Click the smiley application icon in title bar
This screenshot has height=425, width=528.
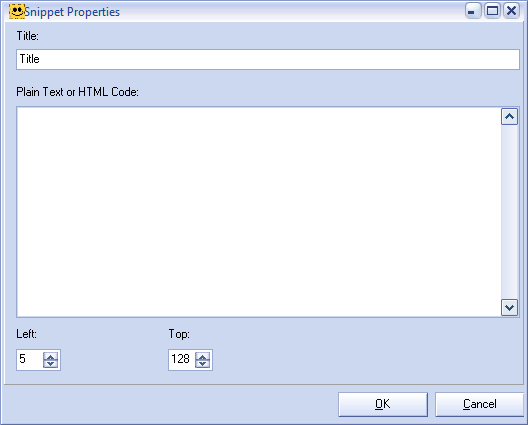pos(16,11)
